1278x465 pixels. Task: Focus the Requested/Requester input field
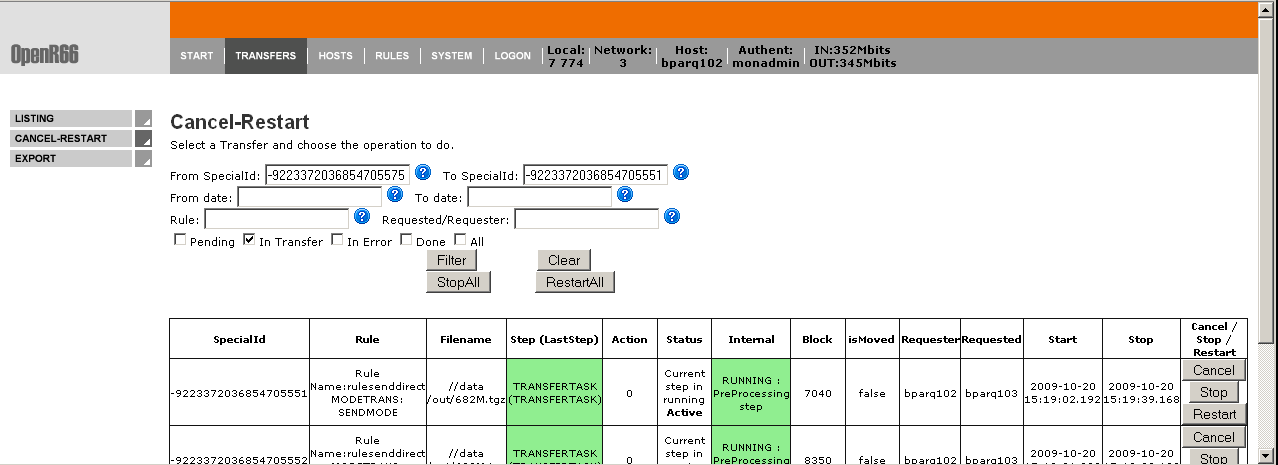point(587,218)
